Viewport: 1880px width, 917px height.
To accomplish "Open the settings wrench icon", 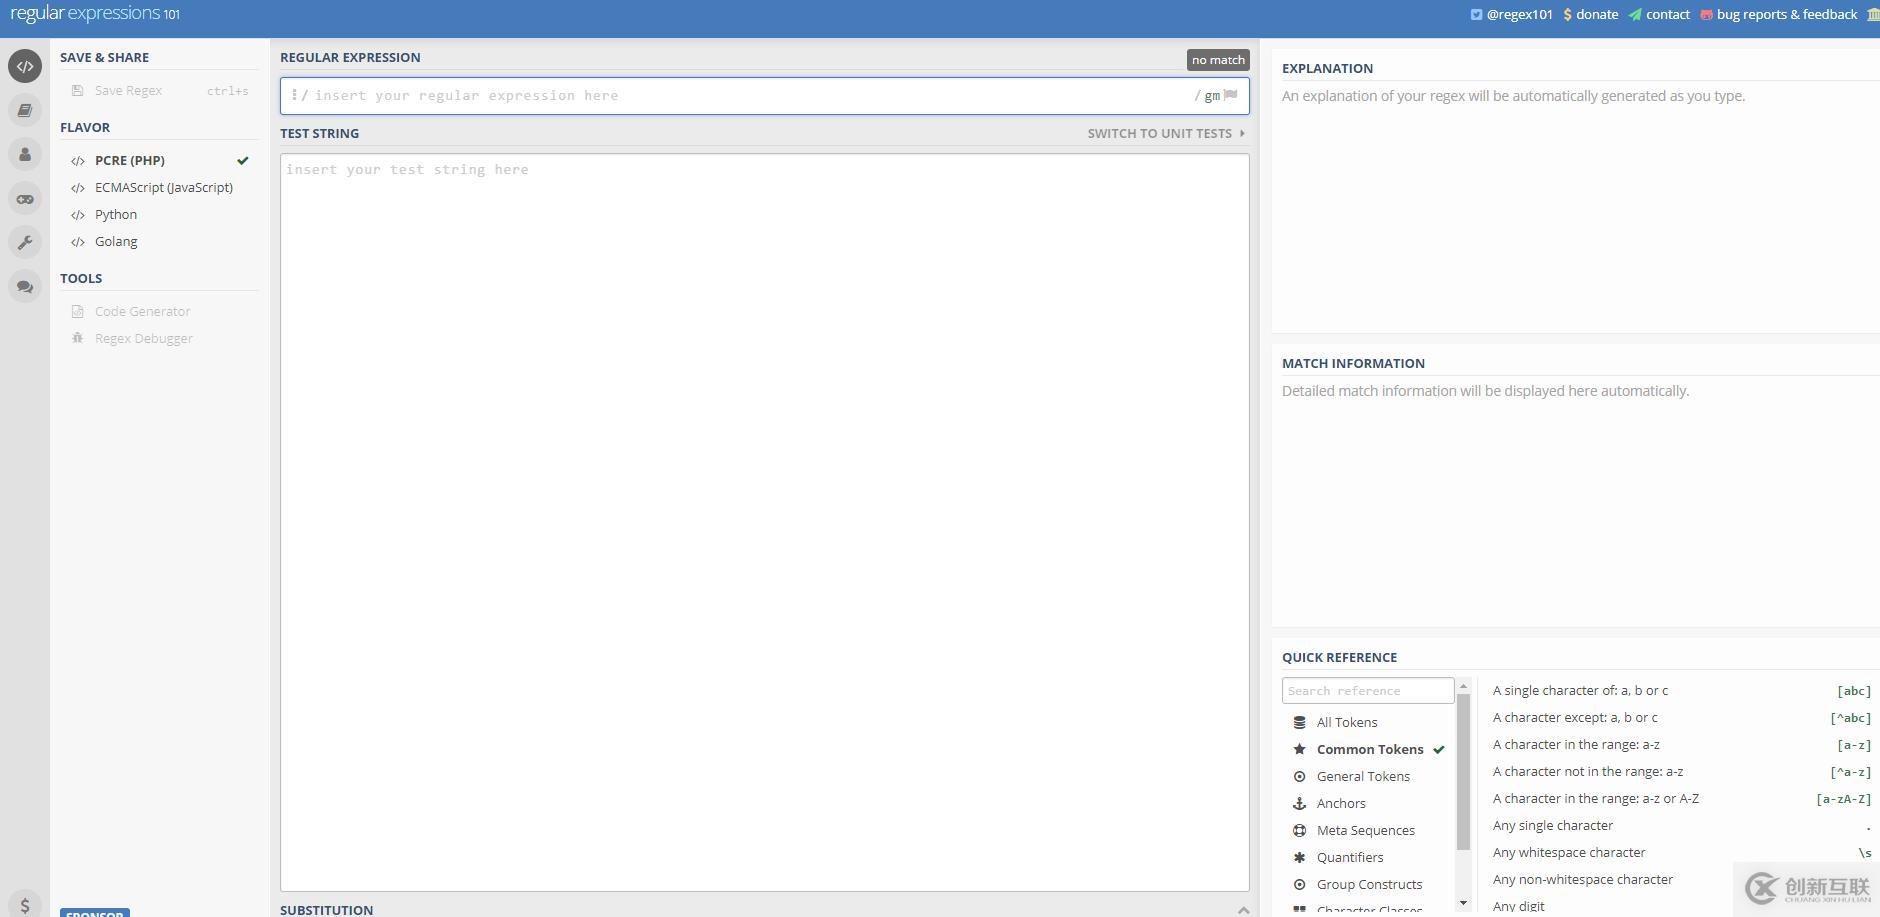I will pos(25,242).
